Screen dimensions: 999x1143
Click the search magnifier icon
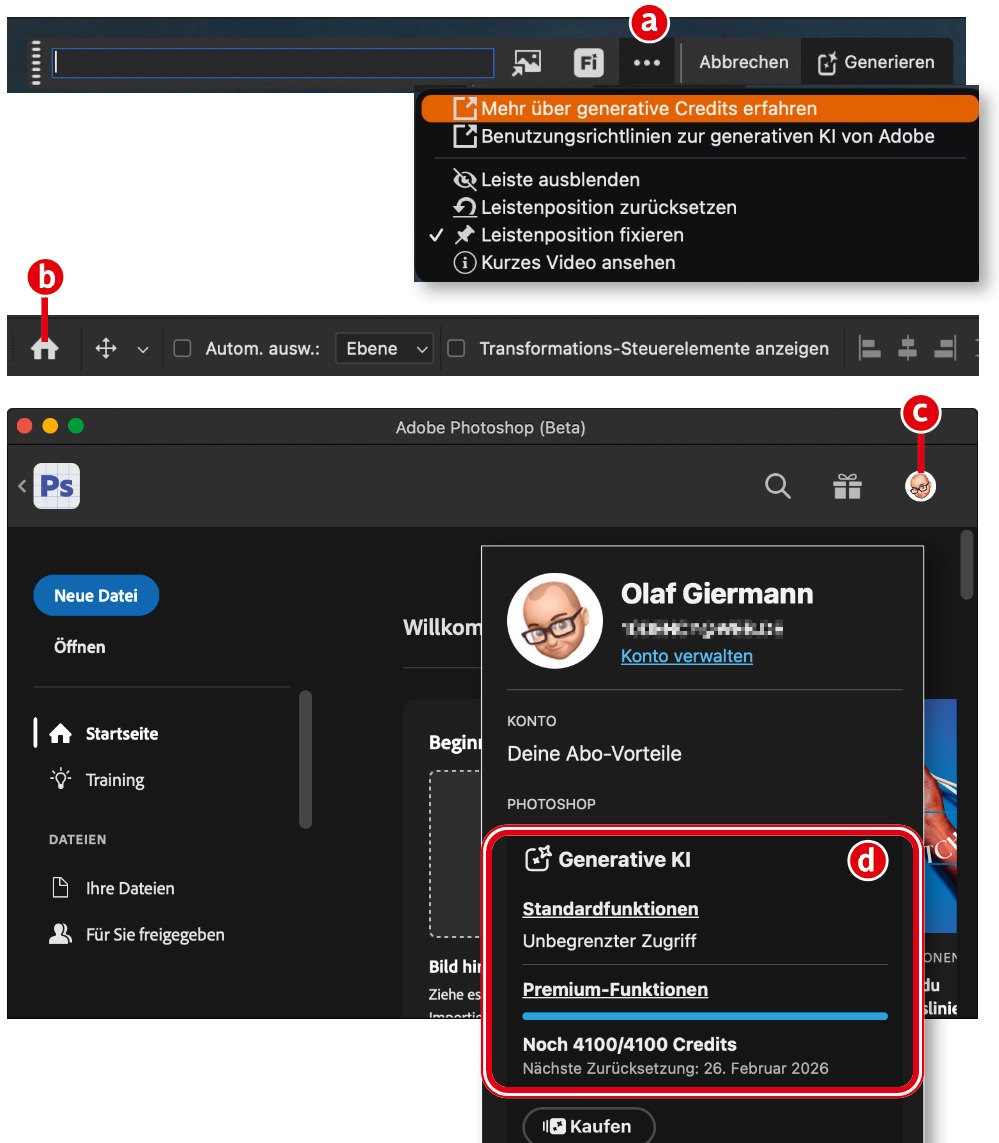[x=777, y=485]
